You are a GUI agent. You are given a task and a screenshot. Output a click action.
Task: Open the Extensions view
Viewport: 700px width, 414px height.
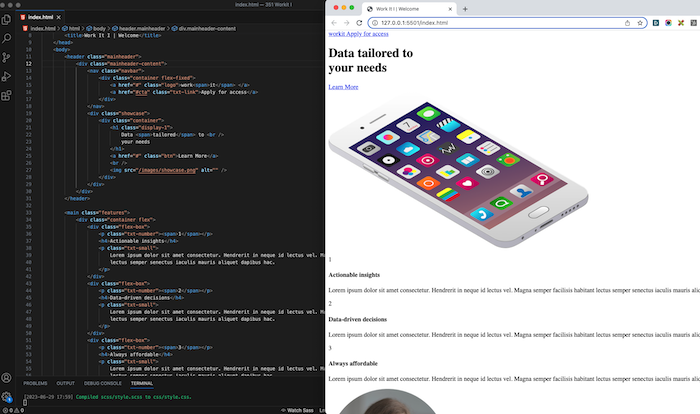[6, 96]
